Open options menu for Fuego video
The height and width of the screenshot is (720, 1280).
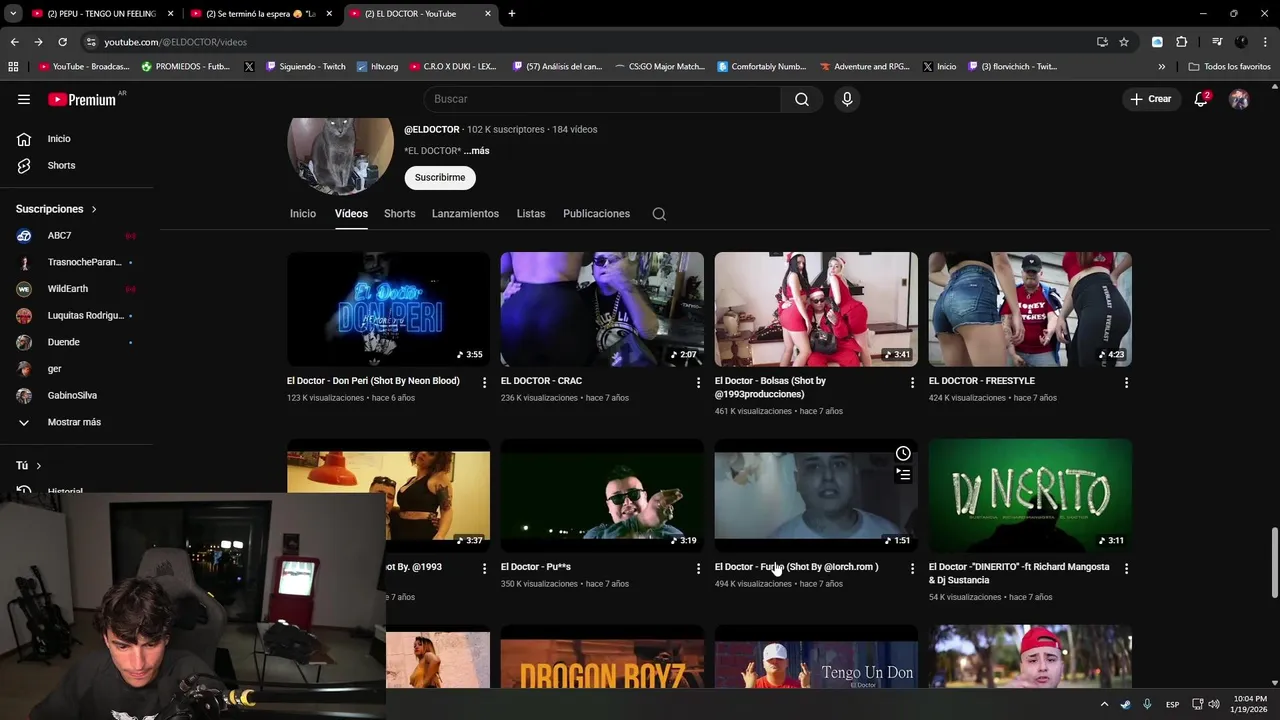pyautogui.click(x=912, y=569)
